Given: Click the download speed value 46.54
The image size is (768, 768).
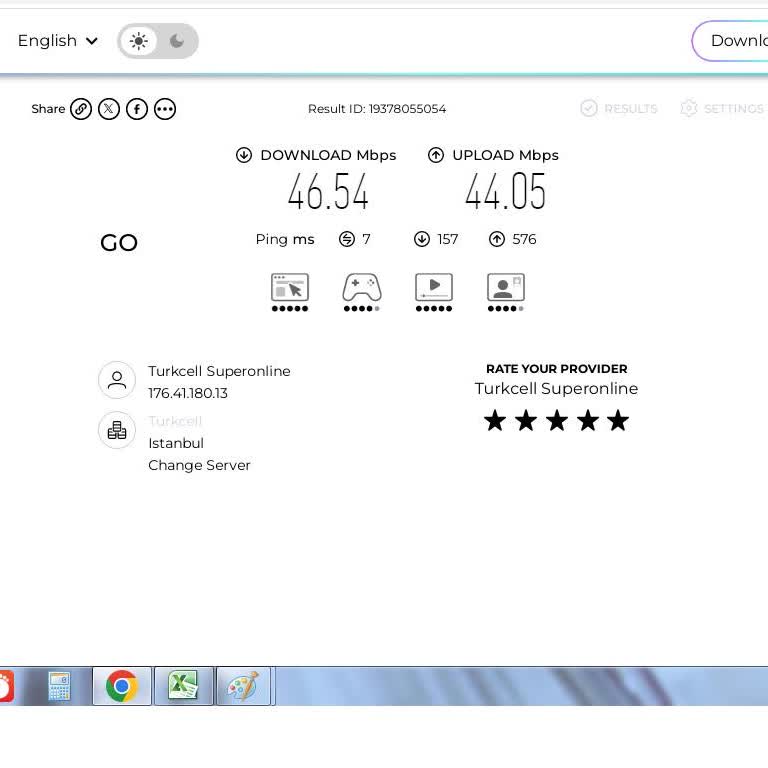Looking at the screenshot, I should tap(328, 192).
